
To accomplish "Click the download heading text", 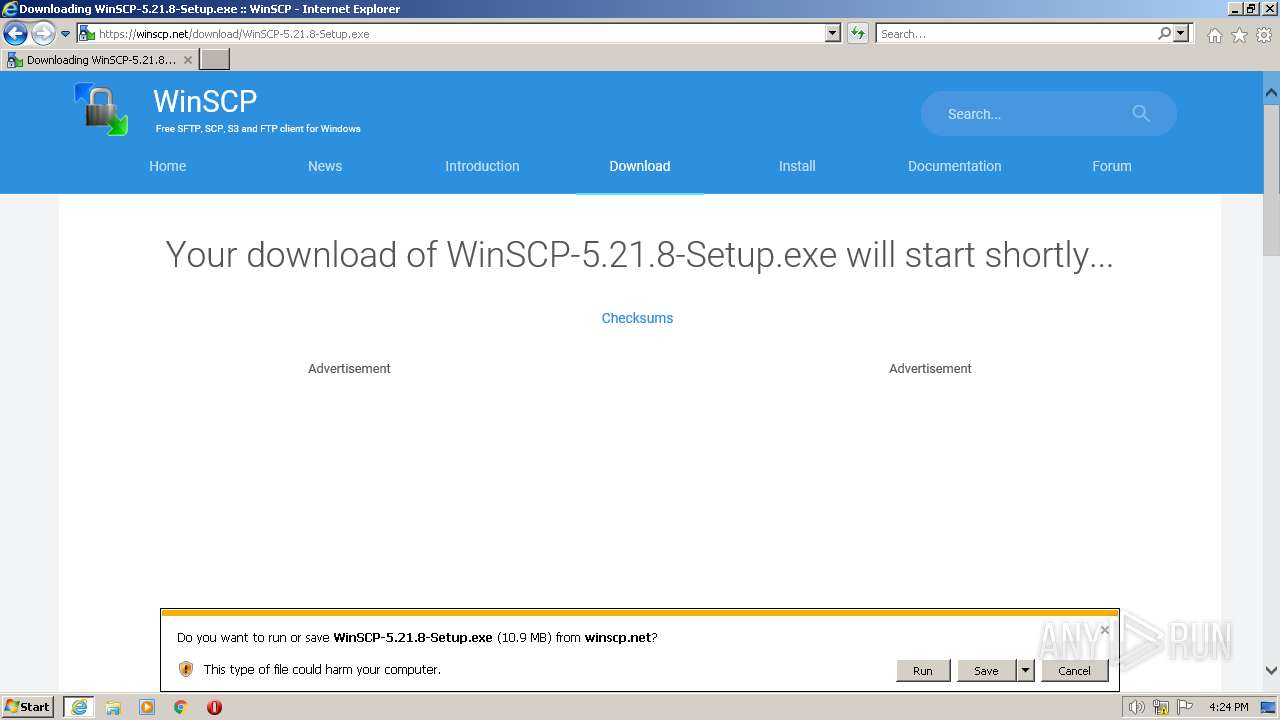I will pos(639,255).
